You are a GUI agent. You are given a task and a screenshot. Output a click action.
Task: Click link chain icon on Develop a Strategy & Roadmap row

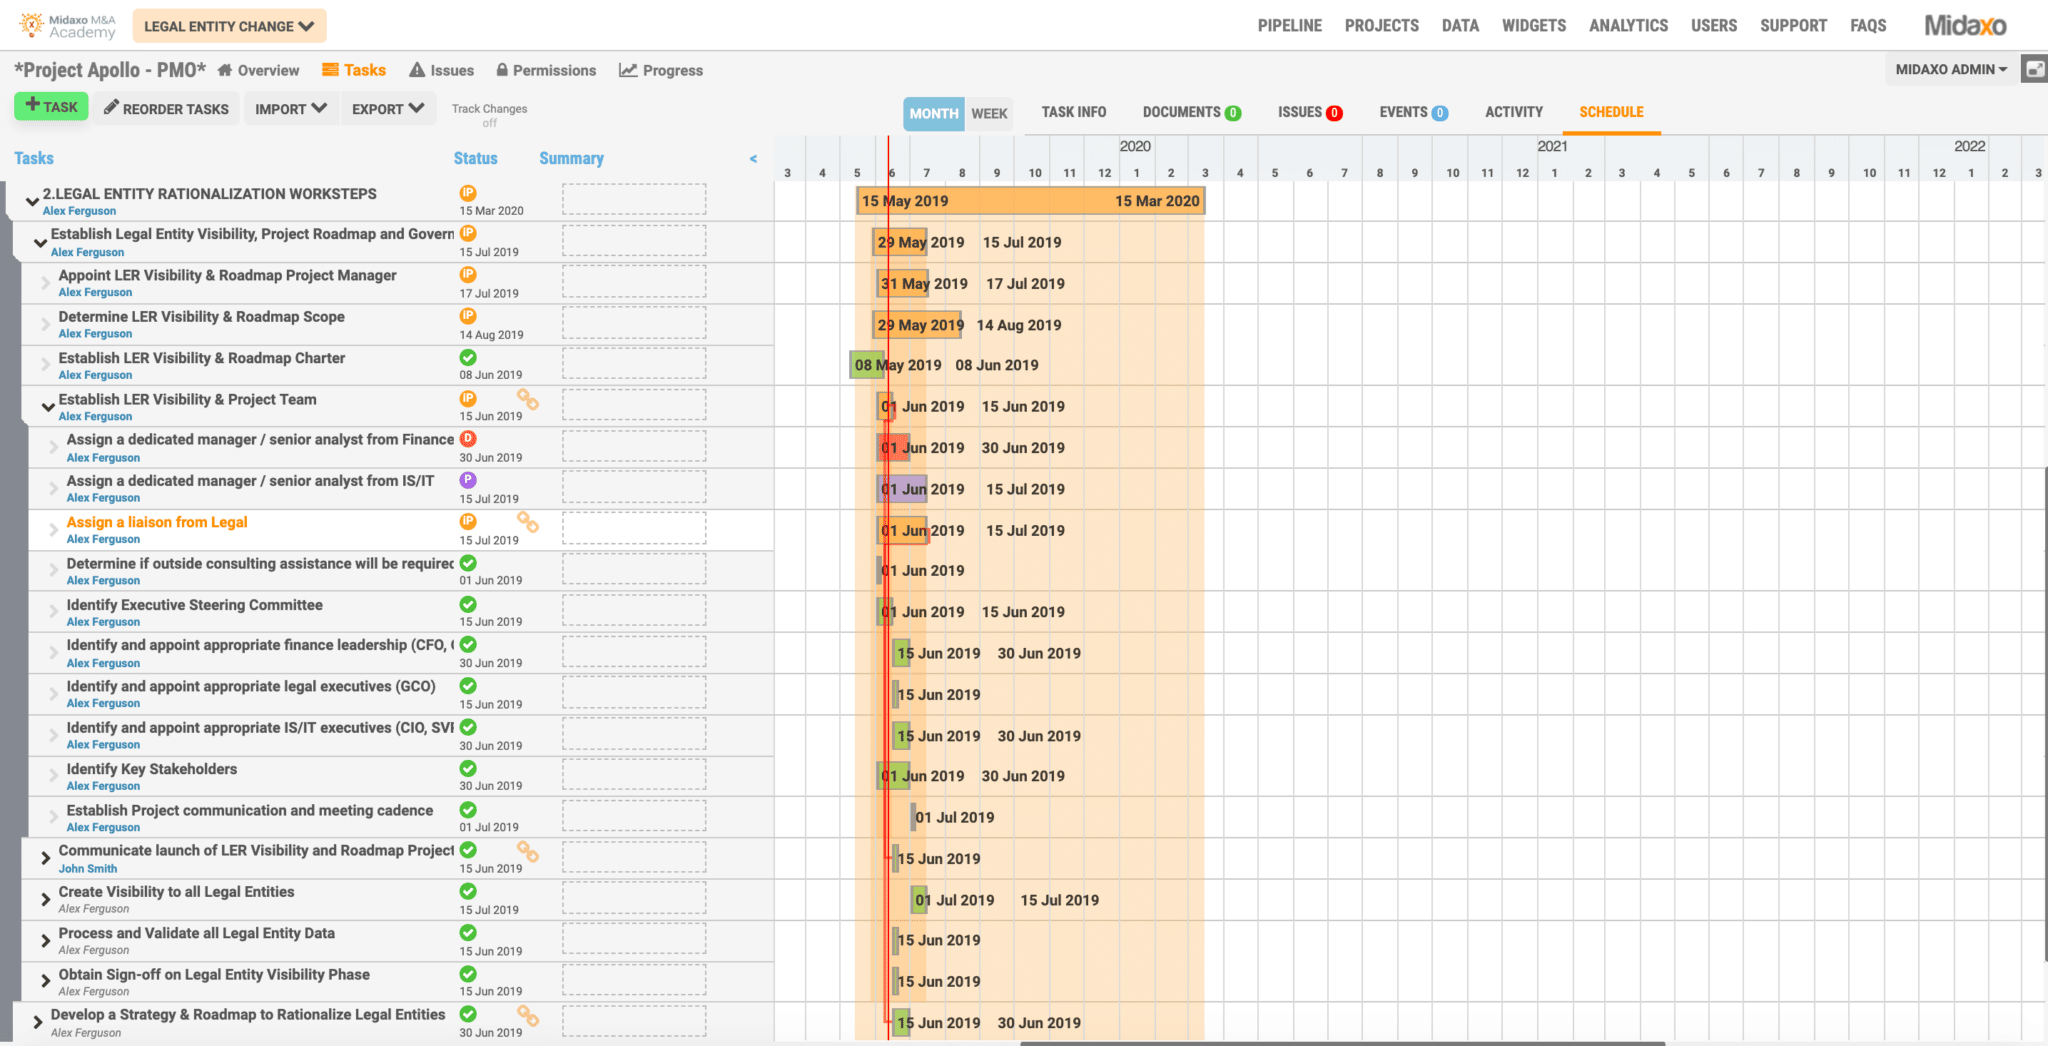coord(528,1016)
